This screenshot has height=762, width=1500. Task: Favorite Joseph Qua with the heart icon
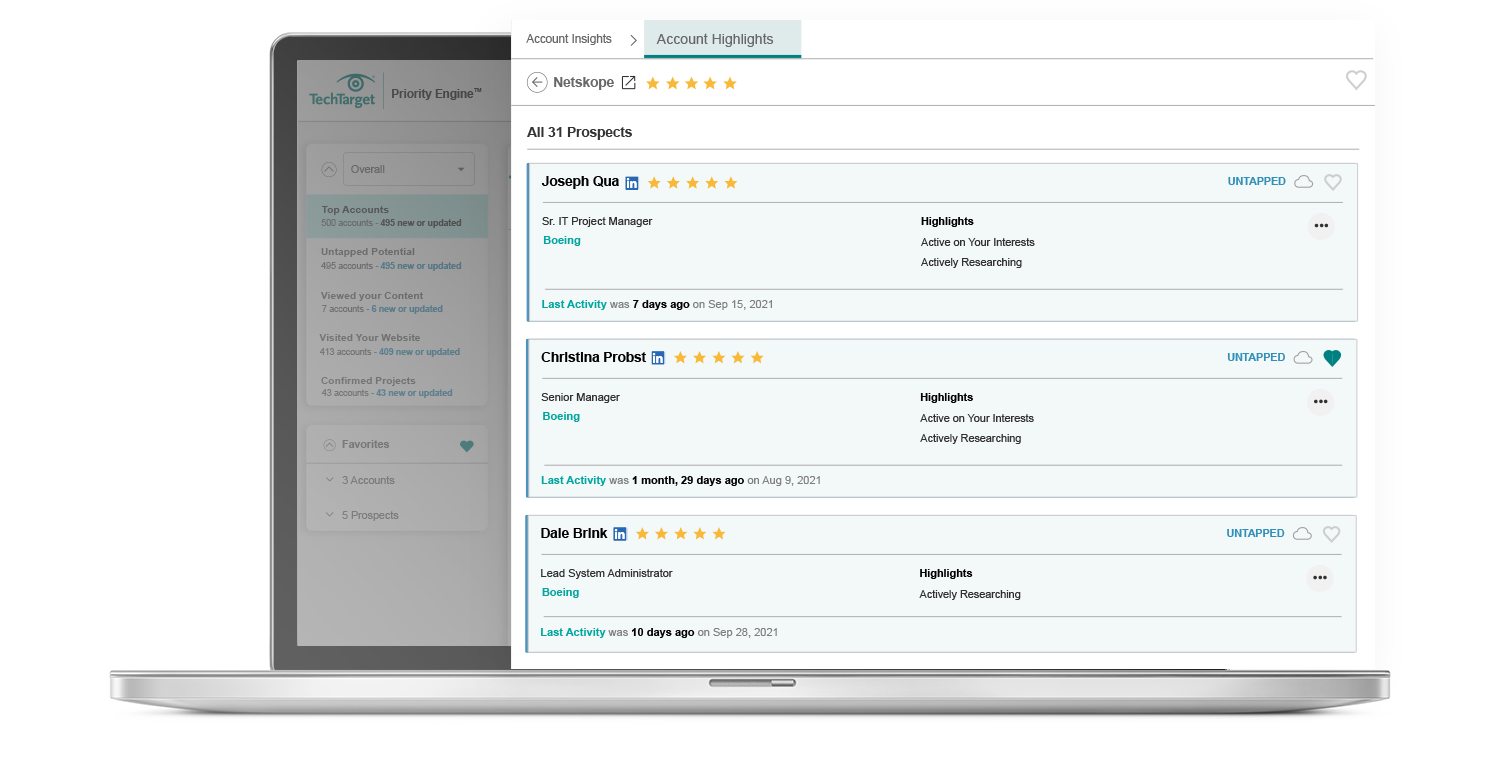tap(1332, 182)
